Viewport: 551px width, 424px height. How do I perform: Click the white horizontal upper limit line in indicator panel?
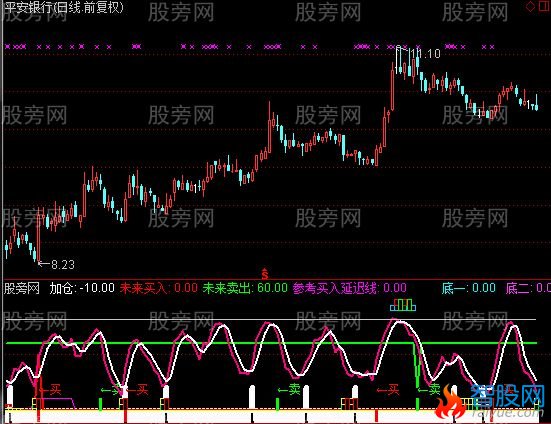tap(271, 320)
